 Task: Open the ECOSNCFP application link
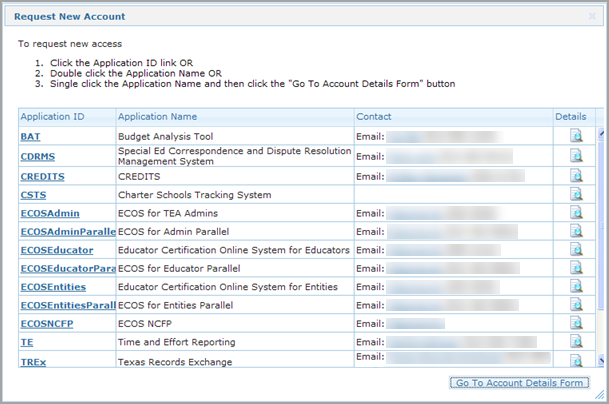[47, 324]
